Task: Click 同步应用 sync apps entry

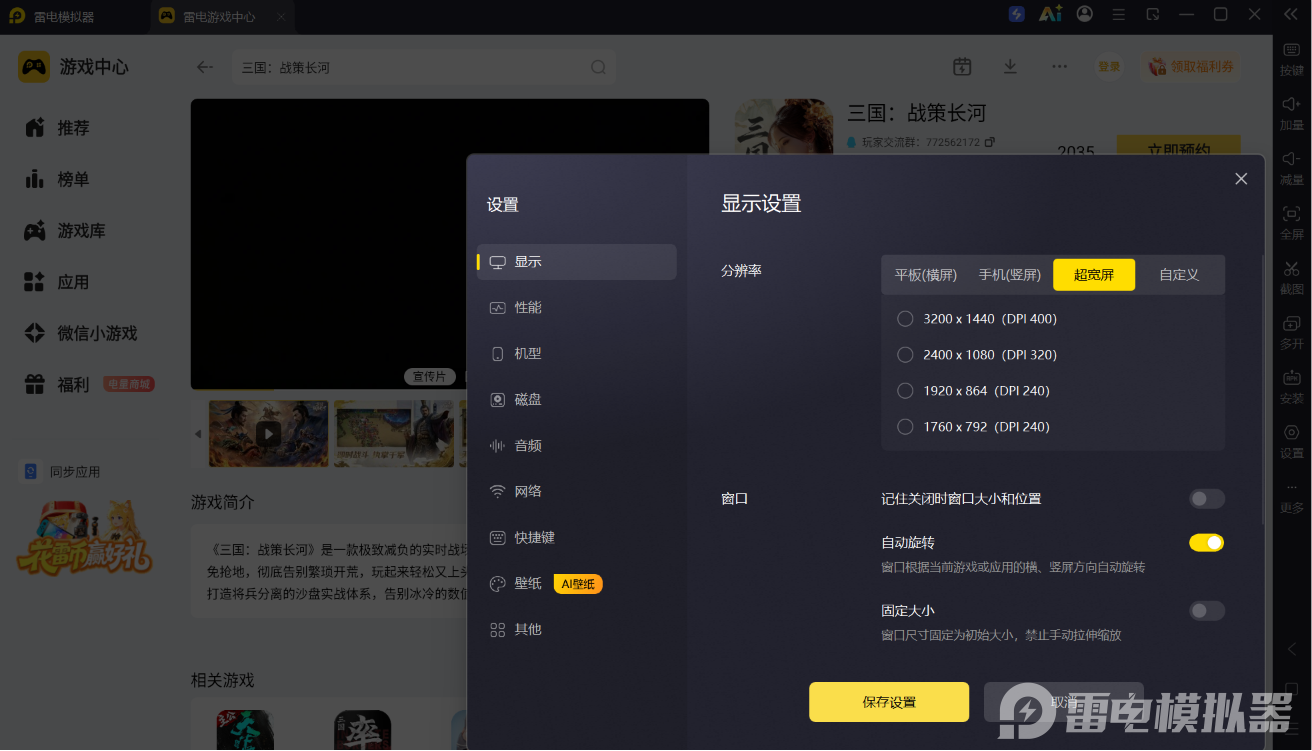Action: click(62, 471)
